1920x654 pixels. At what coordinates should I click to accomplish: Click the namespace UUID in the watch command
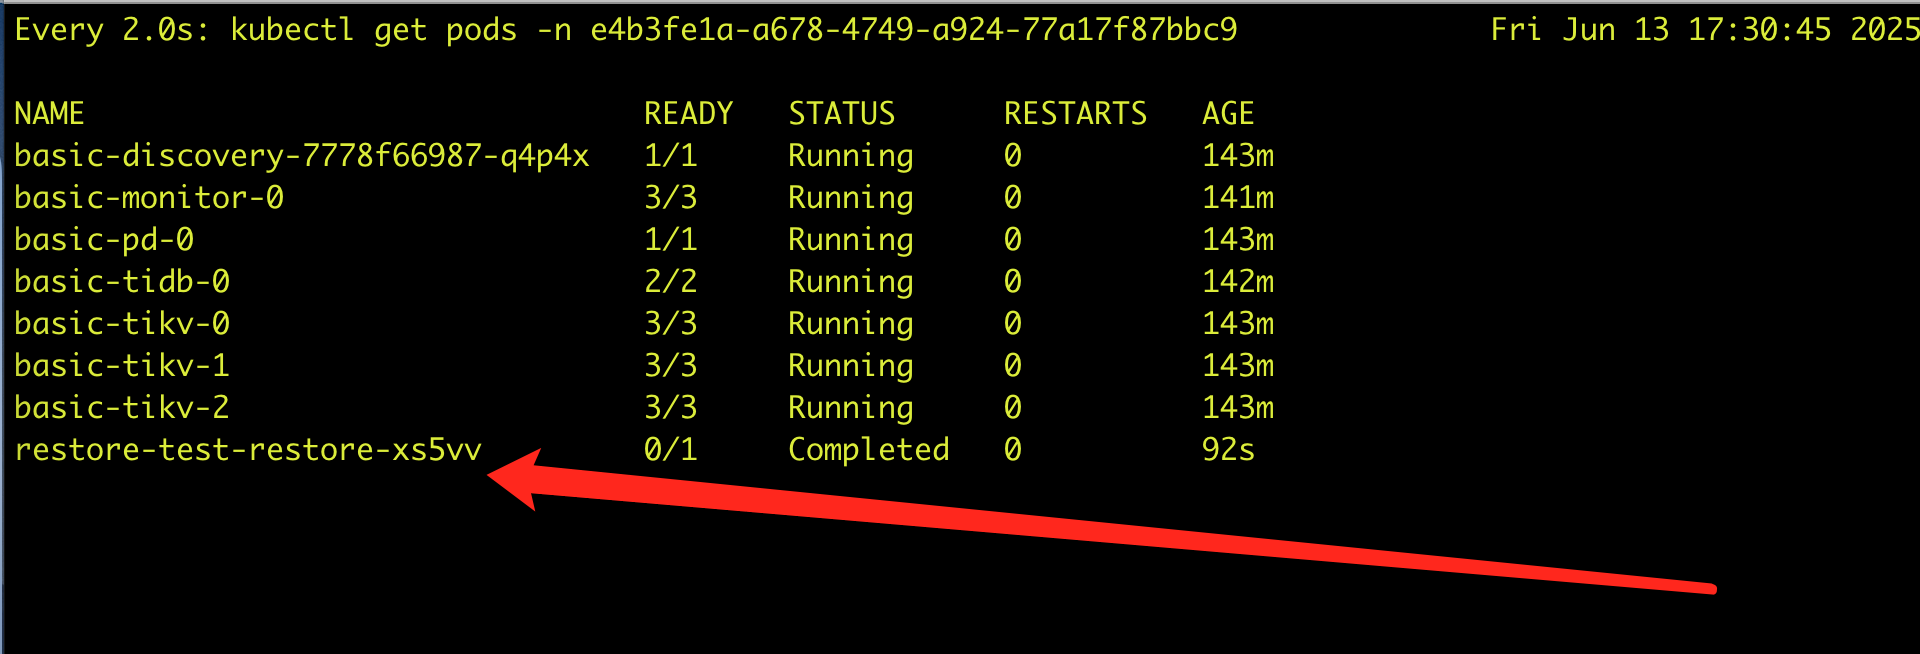[913, 30]
